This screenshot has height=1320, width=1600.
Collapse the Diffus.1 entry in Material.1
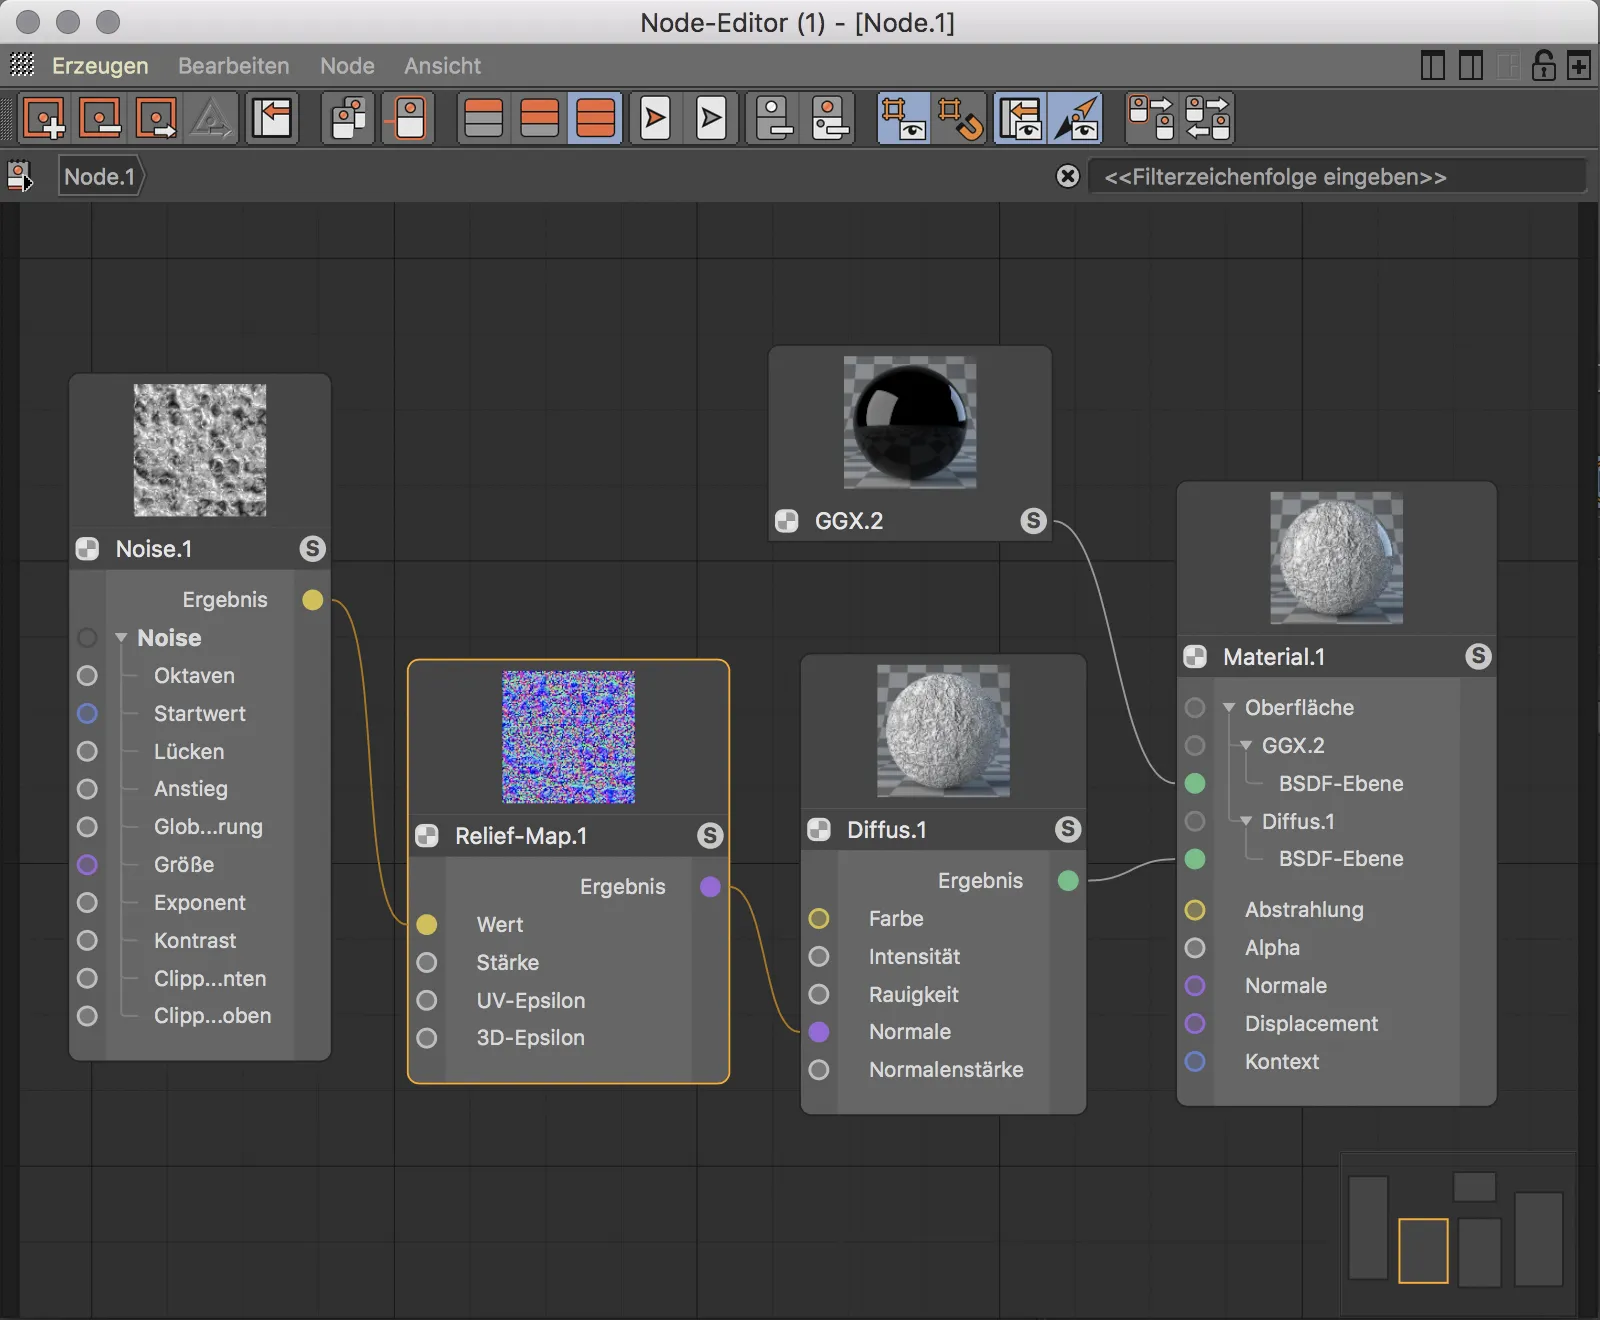(x=1246, y=822)
